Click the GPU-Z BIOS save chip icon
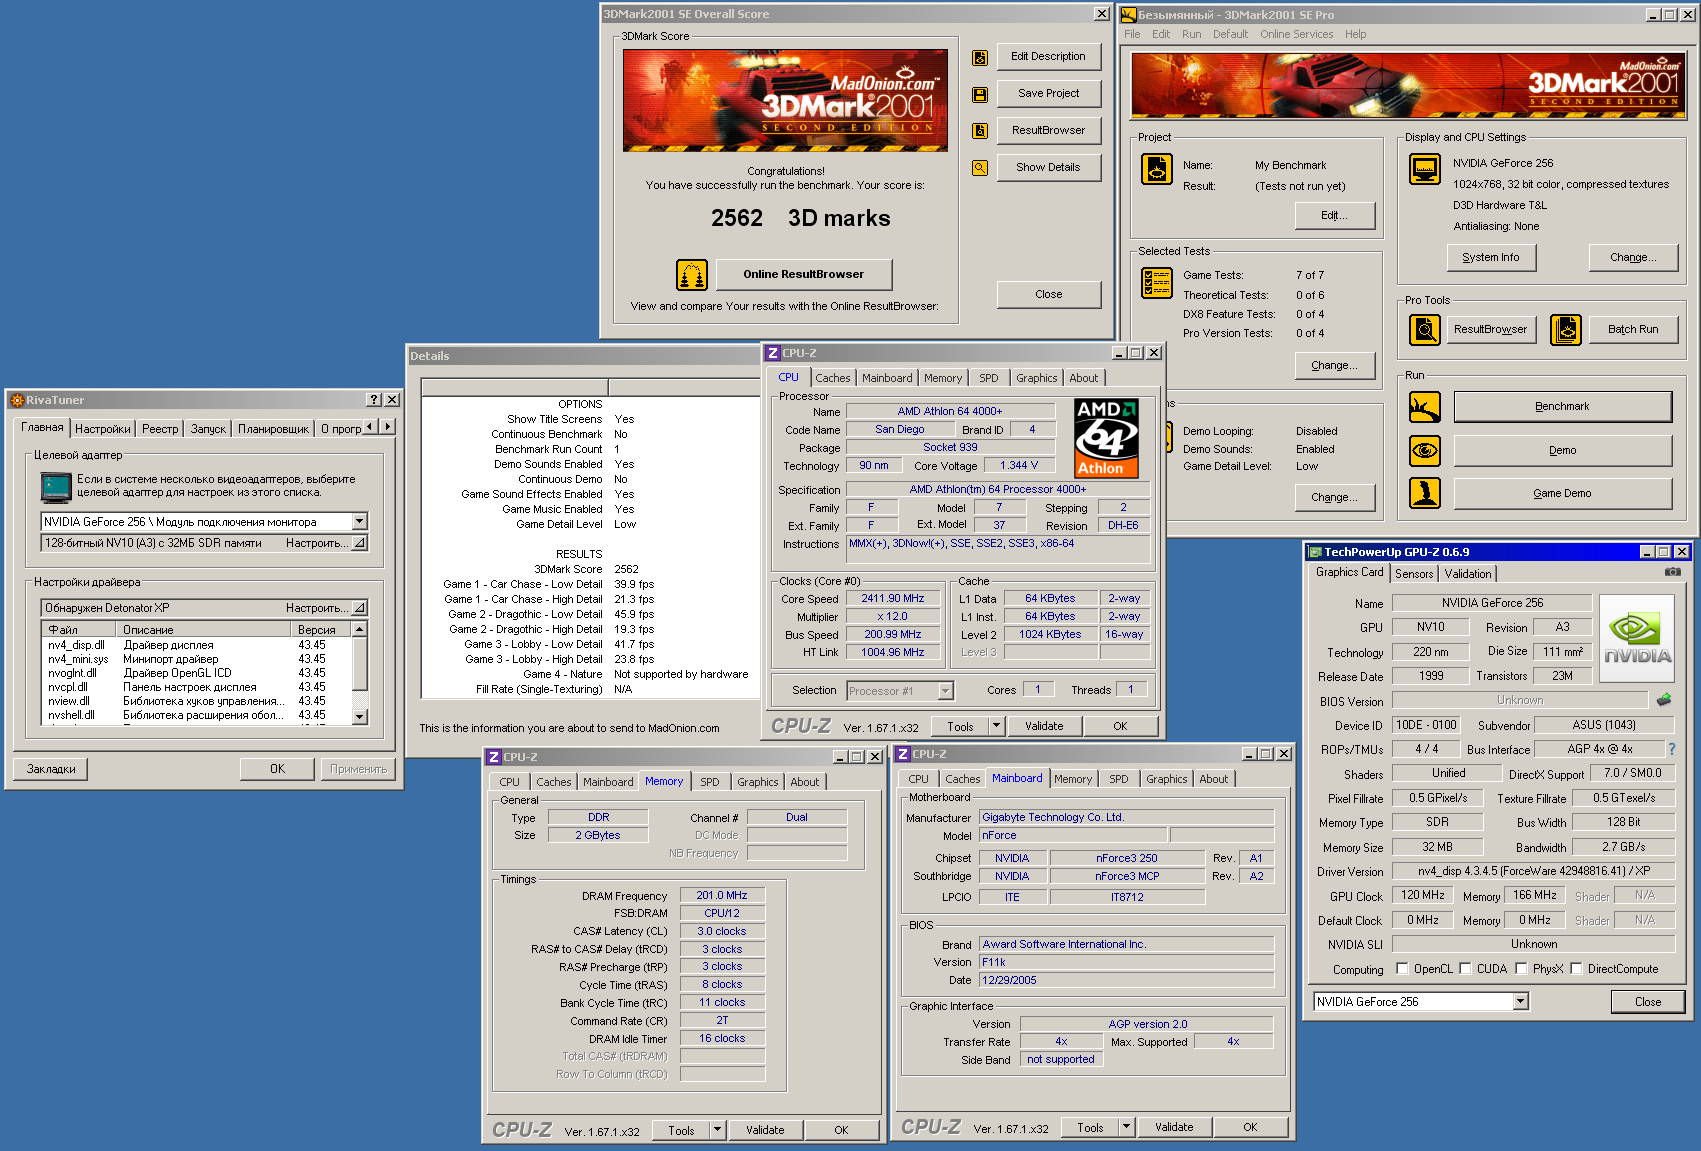 point(1664,700)
